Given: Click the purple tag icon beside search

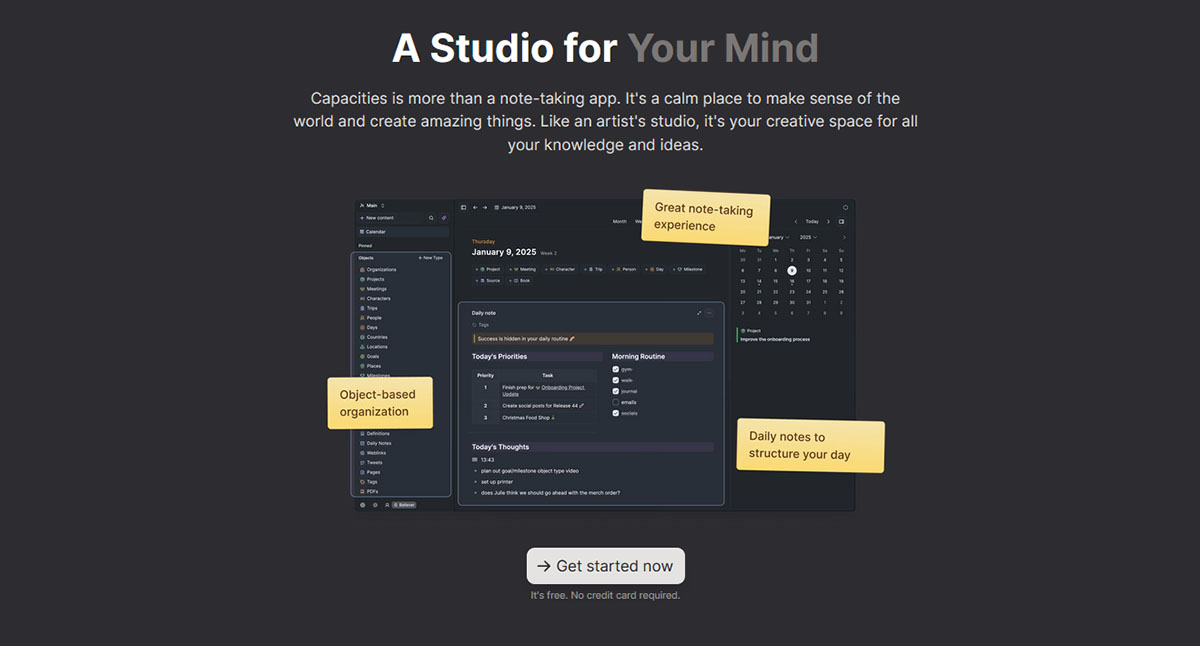Looking at the screenshot, I should [444, 217].
